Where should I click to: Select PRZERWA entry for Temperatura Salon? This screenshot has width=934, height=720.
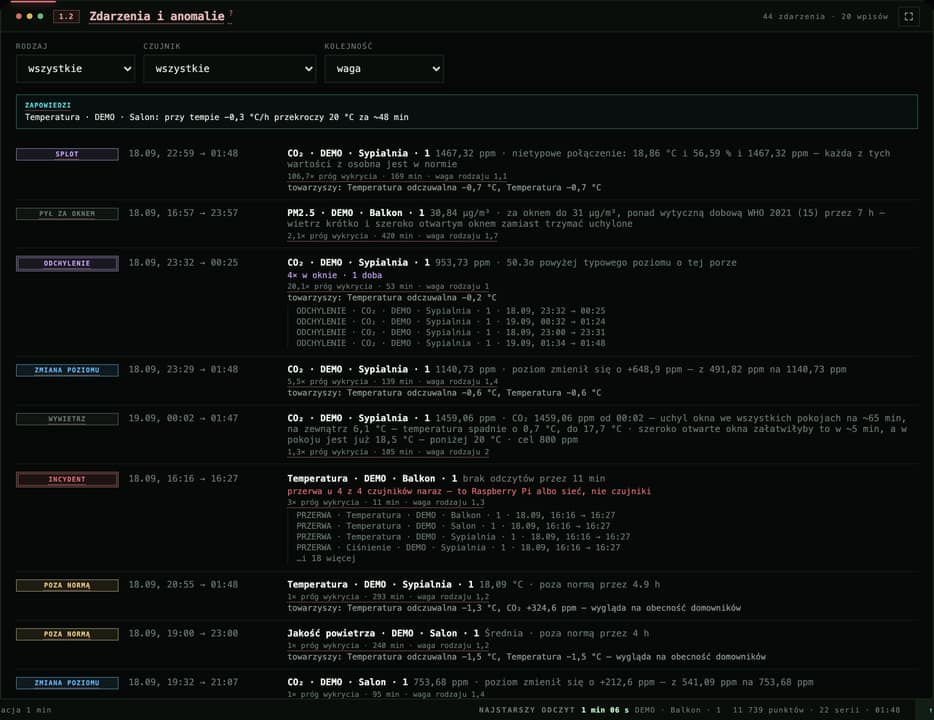coord(453,526)
